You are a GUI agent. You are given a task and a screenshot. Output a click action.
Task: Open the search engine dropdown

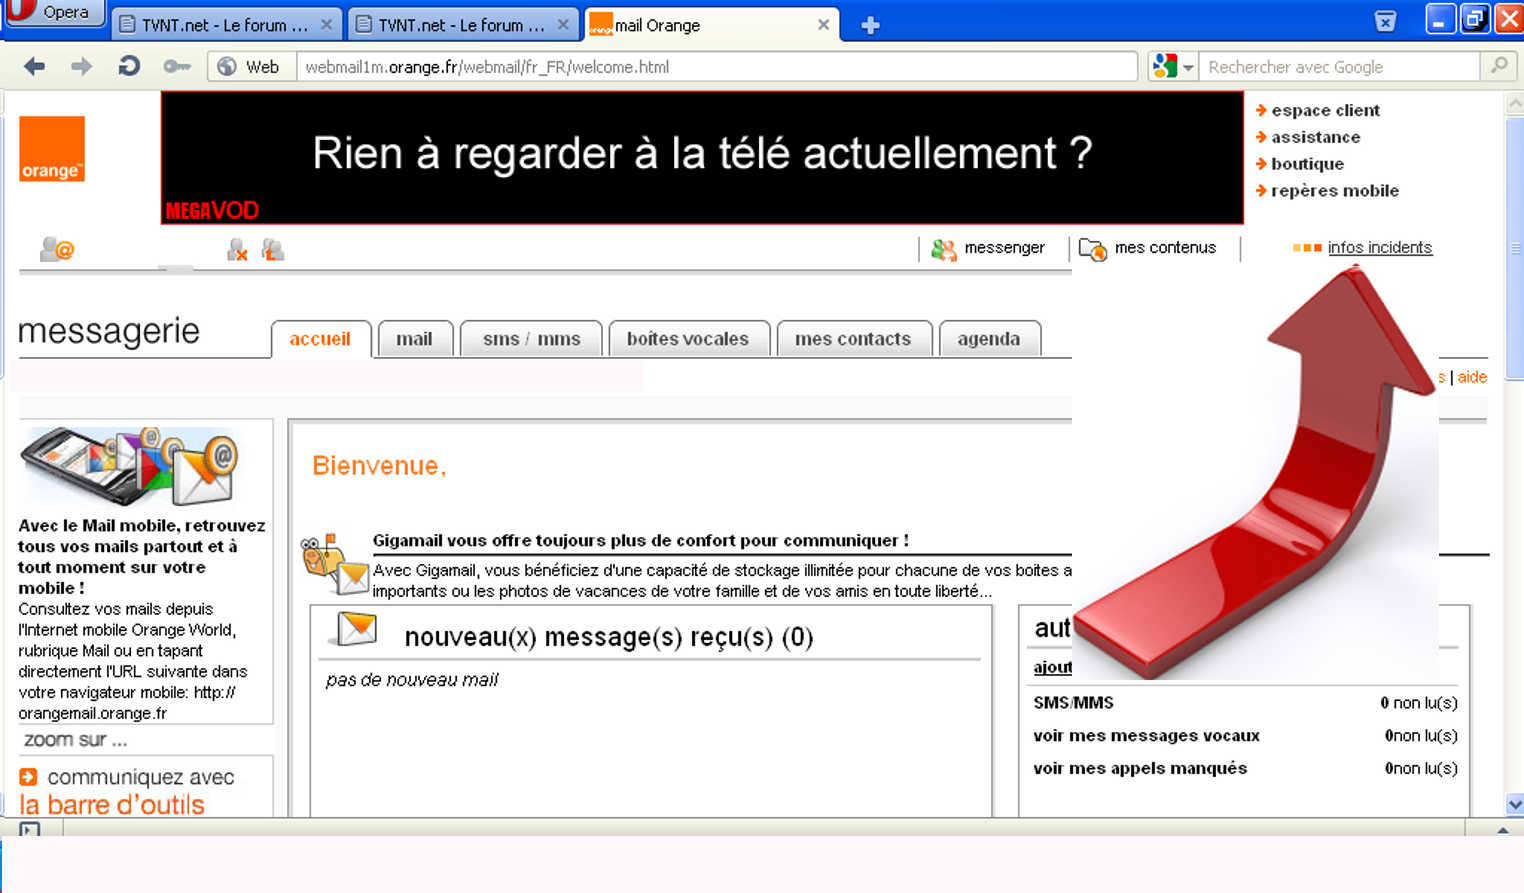click(x=1188, y=68)
